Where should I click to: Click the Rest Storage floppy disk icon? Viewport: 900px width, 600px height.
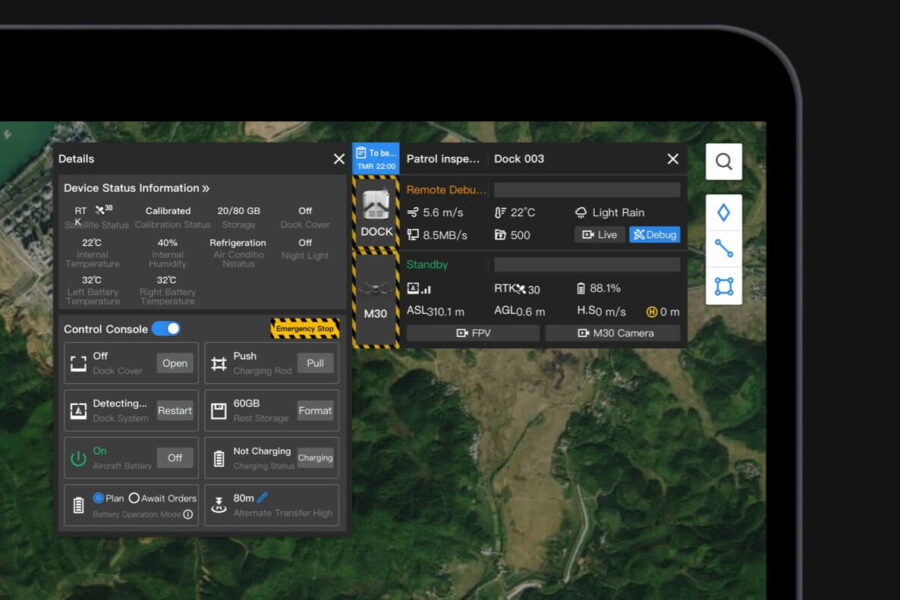pyautogui.click(x=219, y=411)
